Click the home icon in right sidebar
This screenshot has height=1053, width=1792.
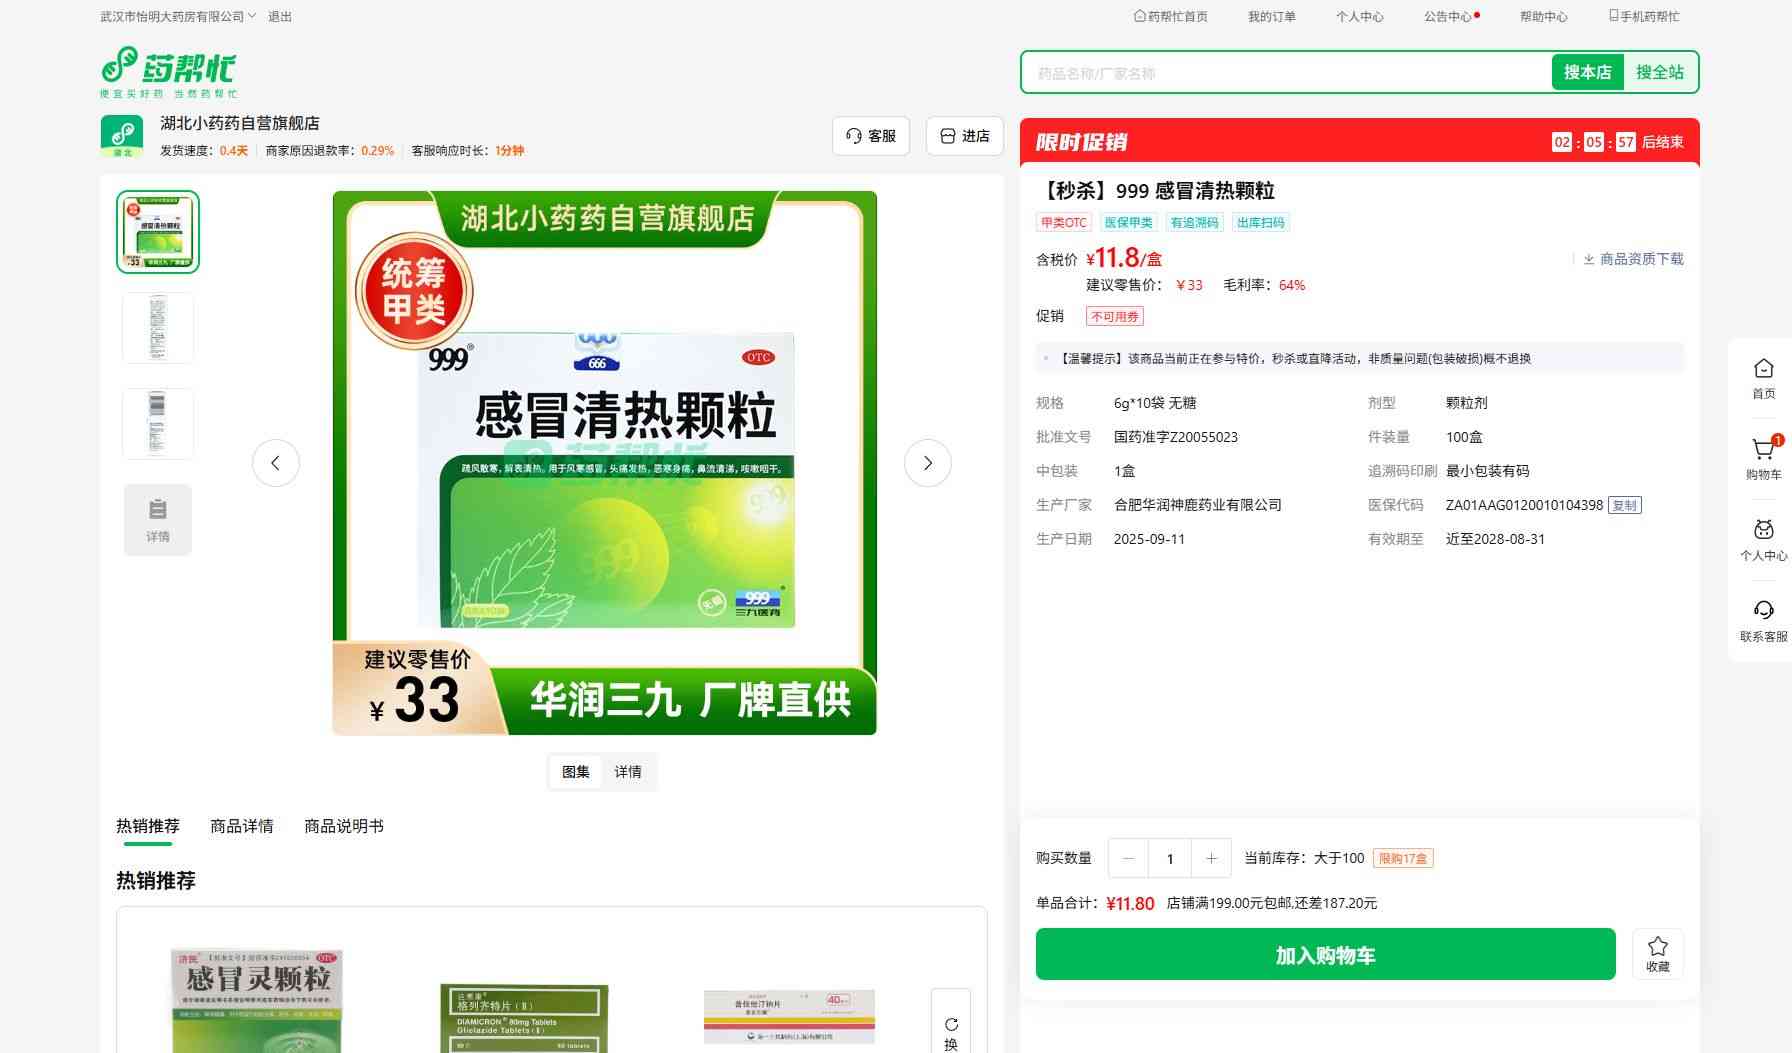point(1763,378)
